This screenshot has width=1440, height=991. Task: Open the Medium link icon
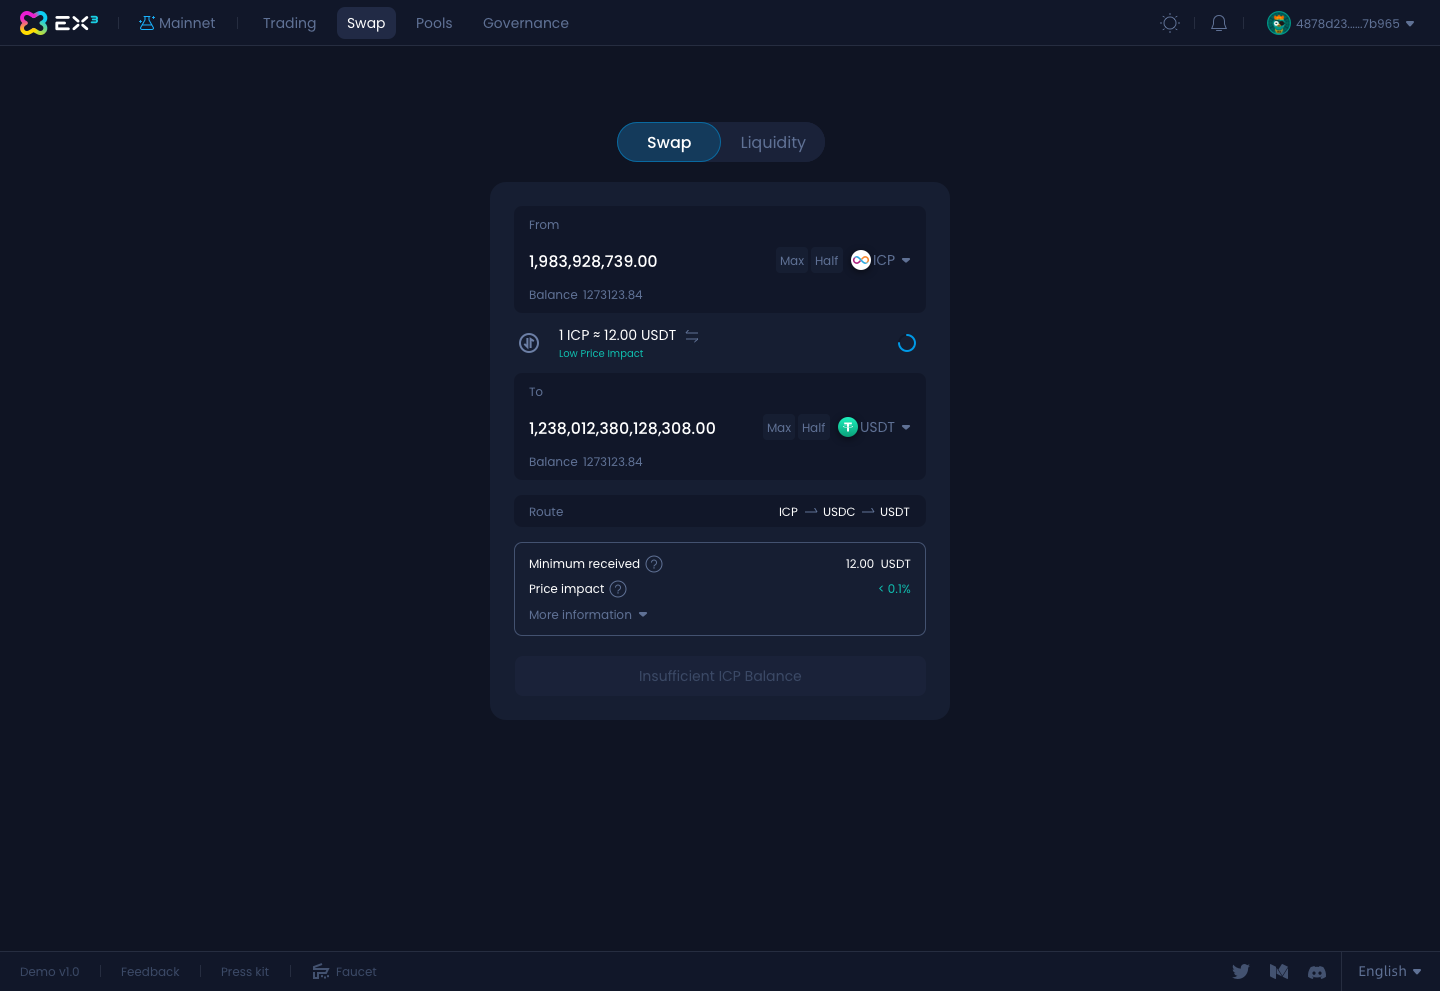pyautogui.click(x=1279, y=971)
